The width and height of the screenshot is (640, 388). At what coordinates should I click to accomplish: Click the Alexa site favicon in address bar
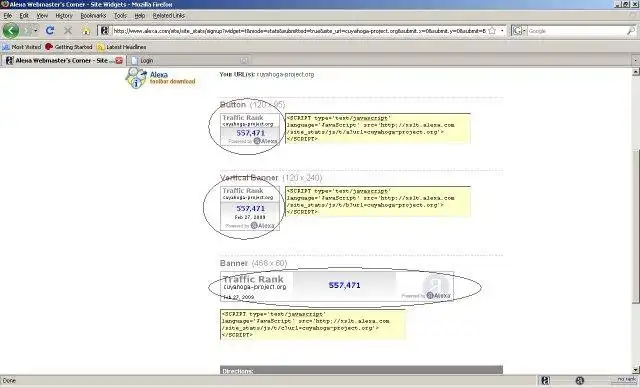[104, 31]
